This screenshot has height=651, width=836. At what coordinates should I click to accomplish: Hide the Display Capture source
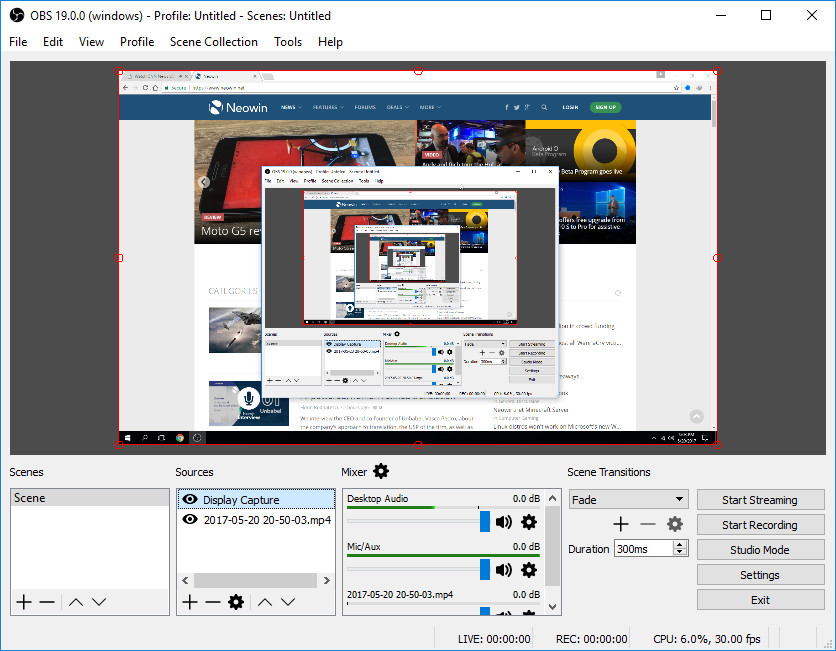pos(191,498)
